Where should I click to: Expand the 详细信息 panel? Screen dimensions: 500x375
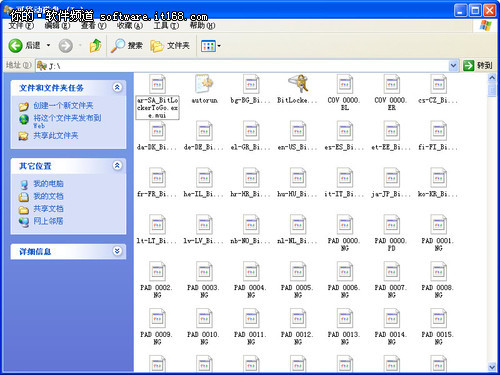(x=117, y=251)
